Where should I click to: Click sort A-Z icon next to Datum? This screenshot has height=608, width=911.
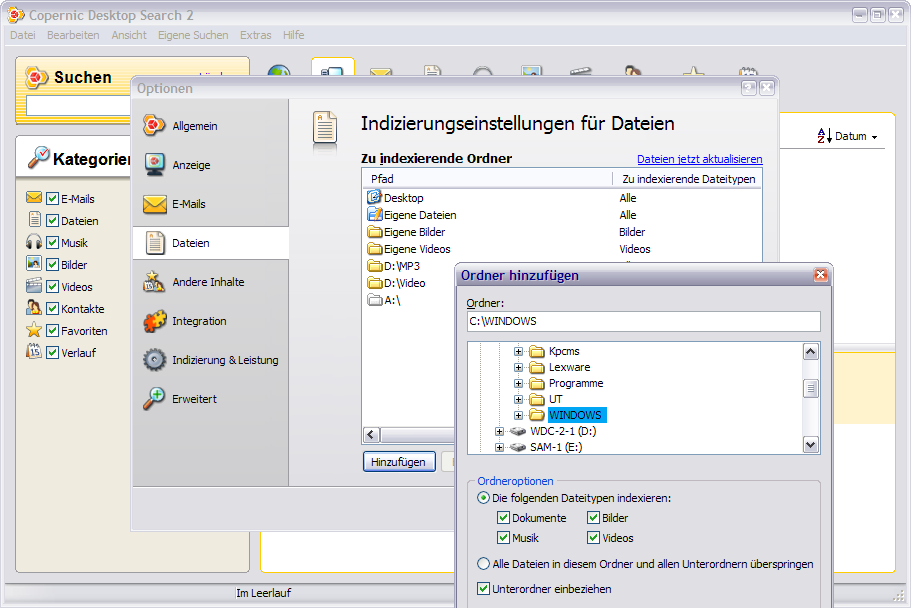[824, 136]
